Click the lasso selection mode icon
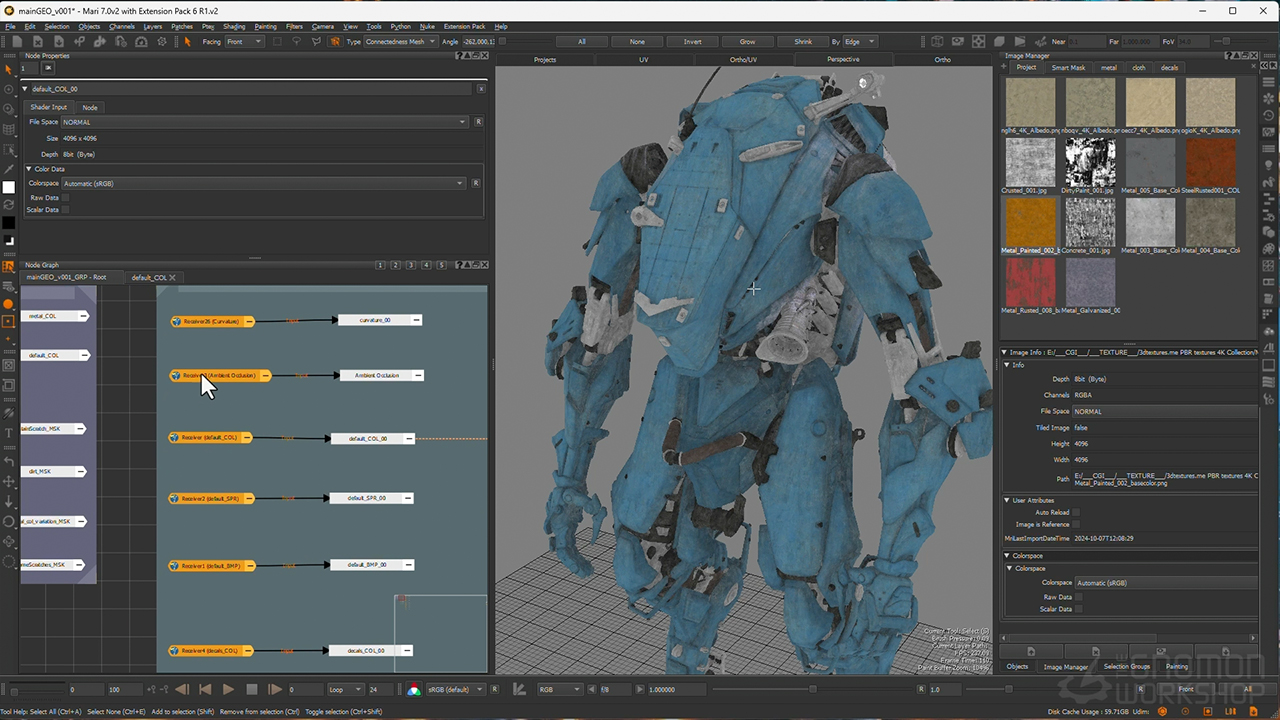The width and height of the screenshot is (1280, 720). (296, 42)
